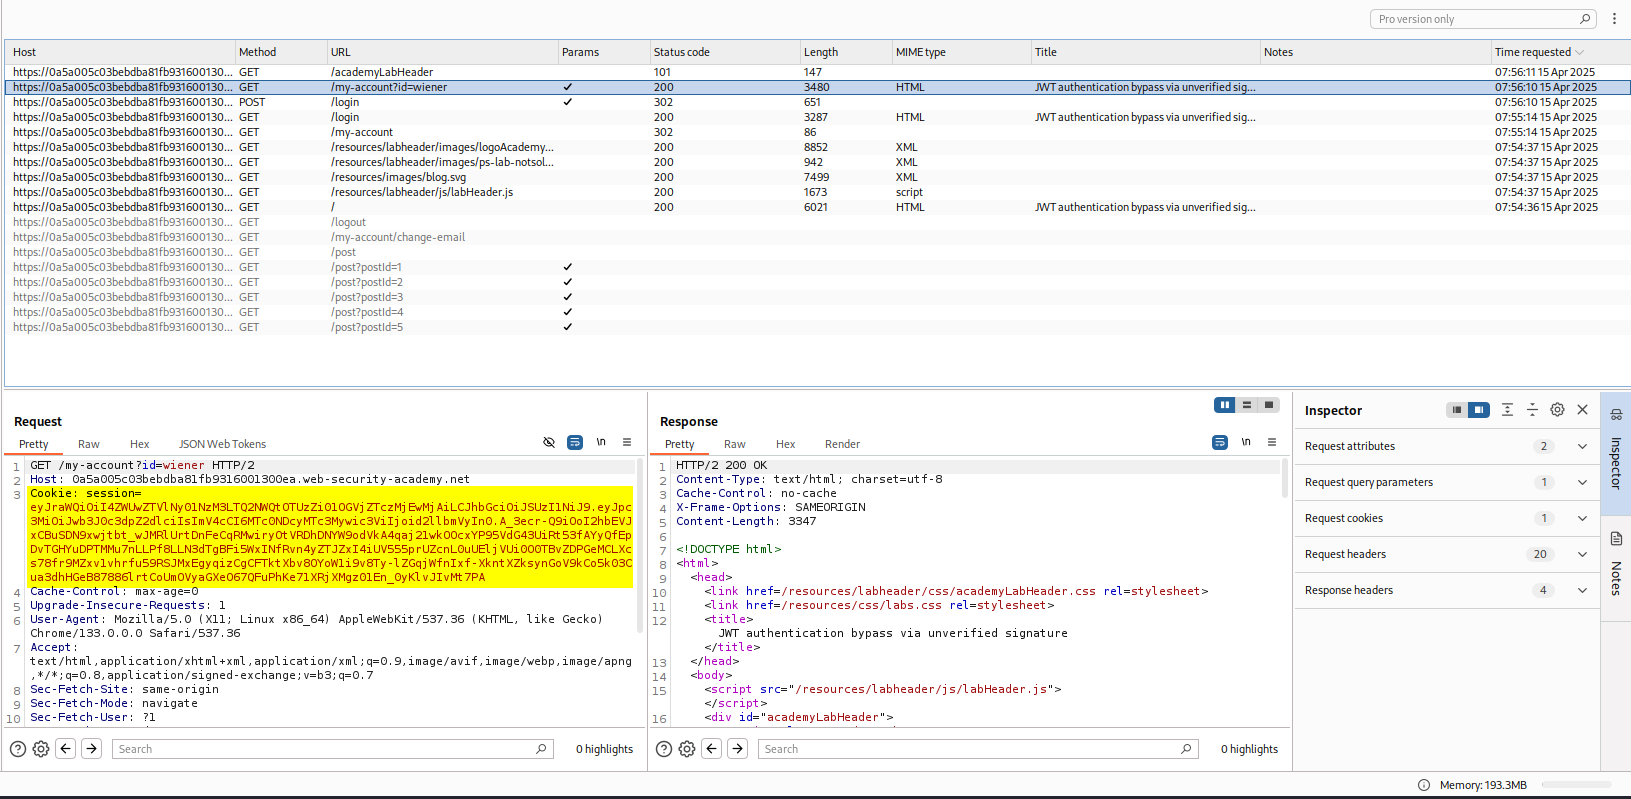Sort by the Time requested column
1631x799 pixels.
tap(1560, 52)
